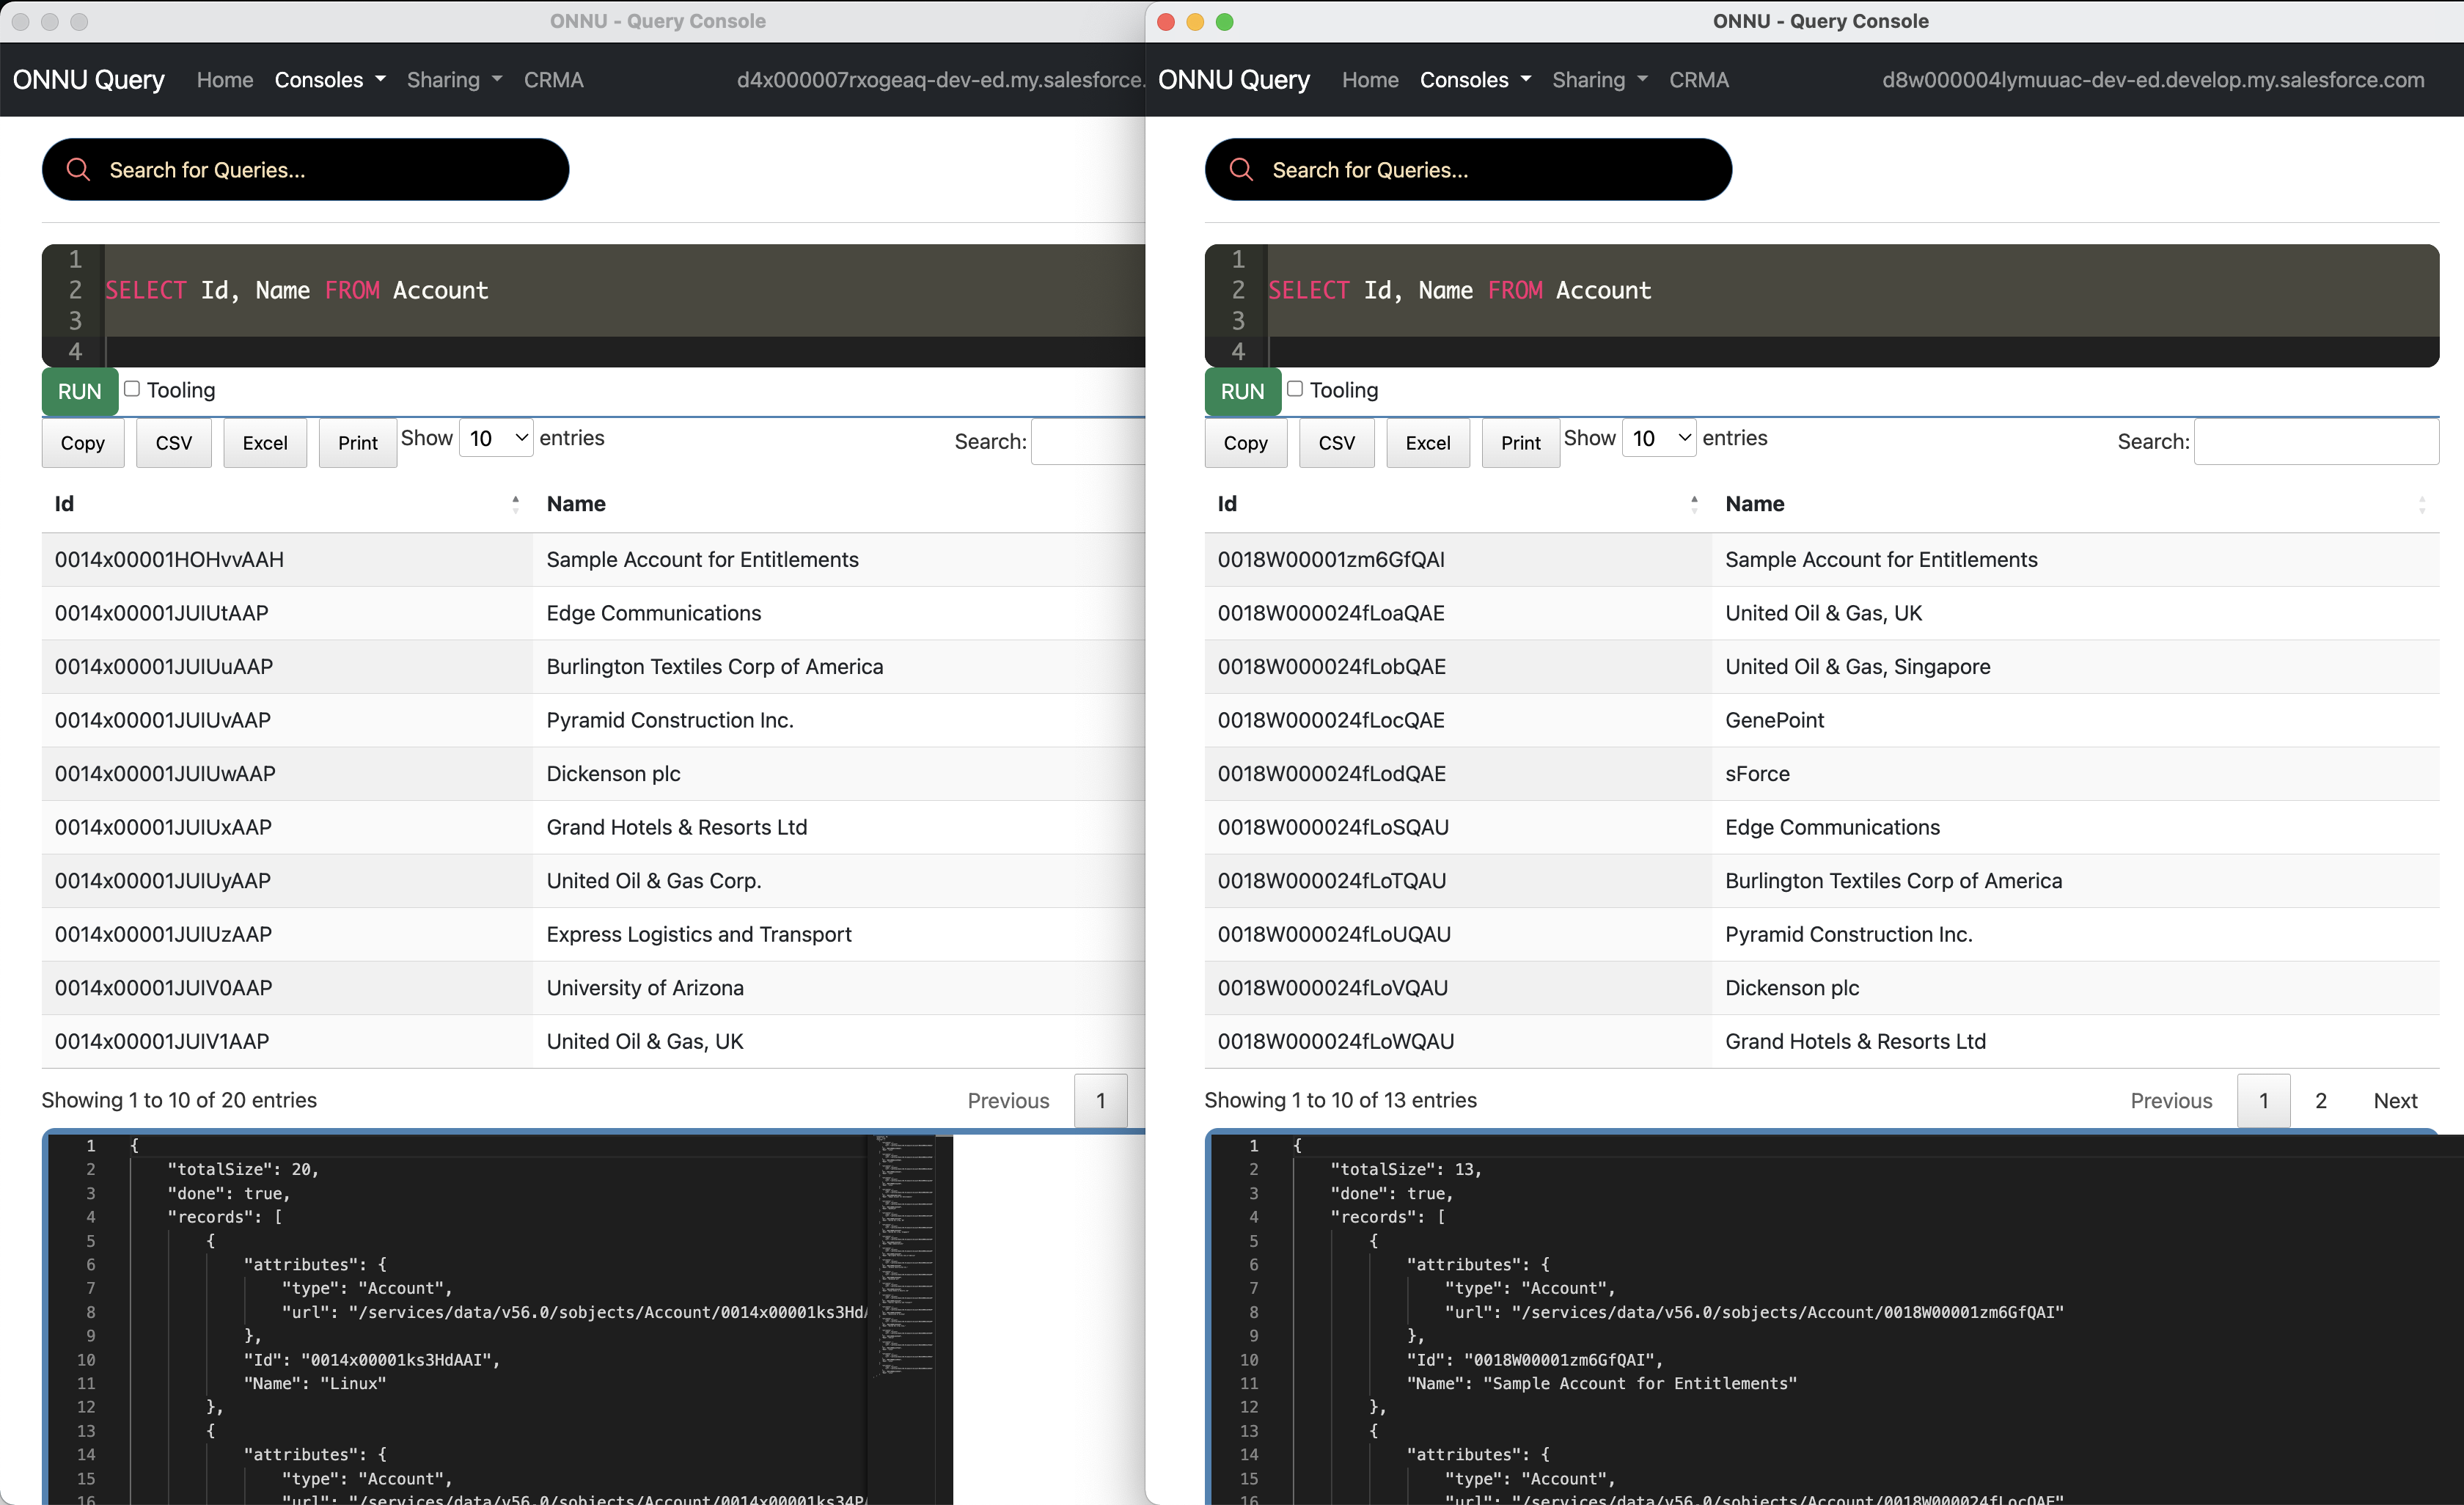Click the table Search input in left window

(1088, 441)
